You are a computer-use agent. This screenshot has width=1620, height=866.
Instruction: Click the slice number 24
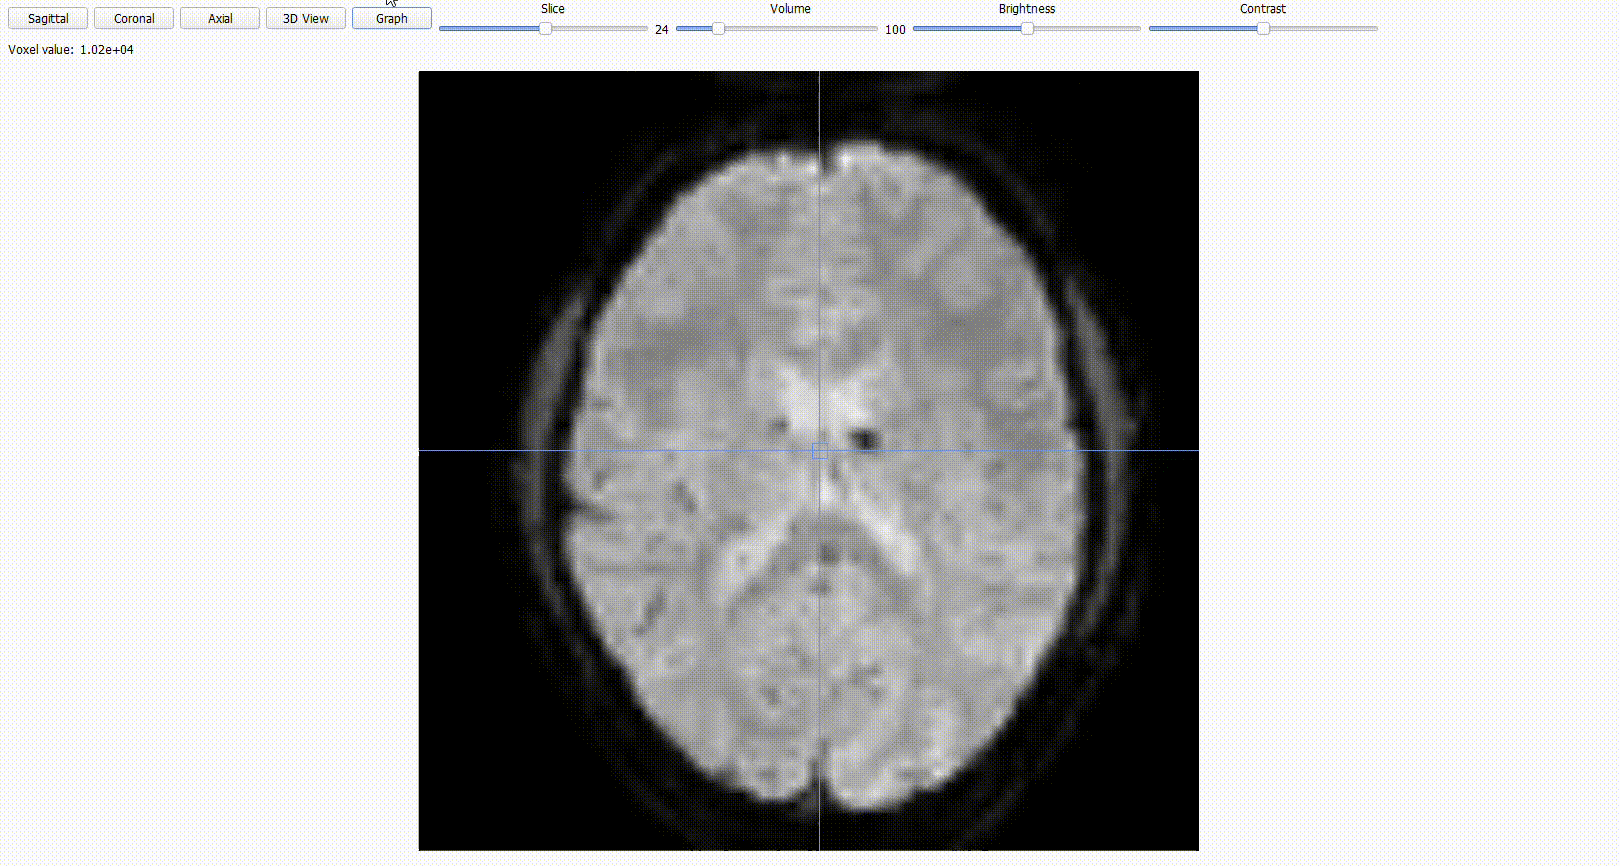661,30
